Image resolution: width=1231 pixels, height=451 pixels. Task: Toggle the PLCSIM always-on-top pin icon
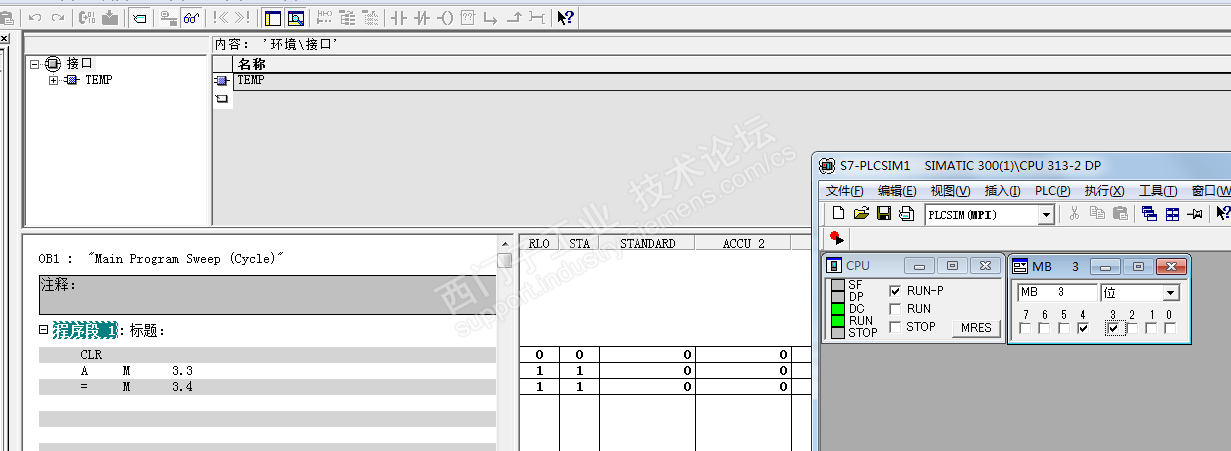pos(1194,213)
